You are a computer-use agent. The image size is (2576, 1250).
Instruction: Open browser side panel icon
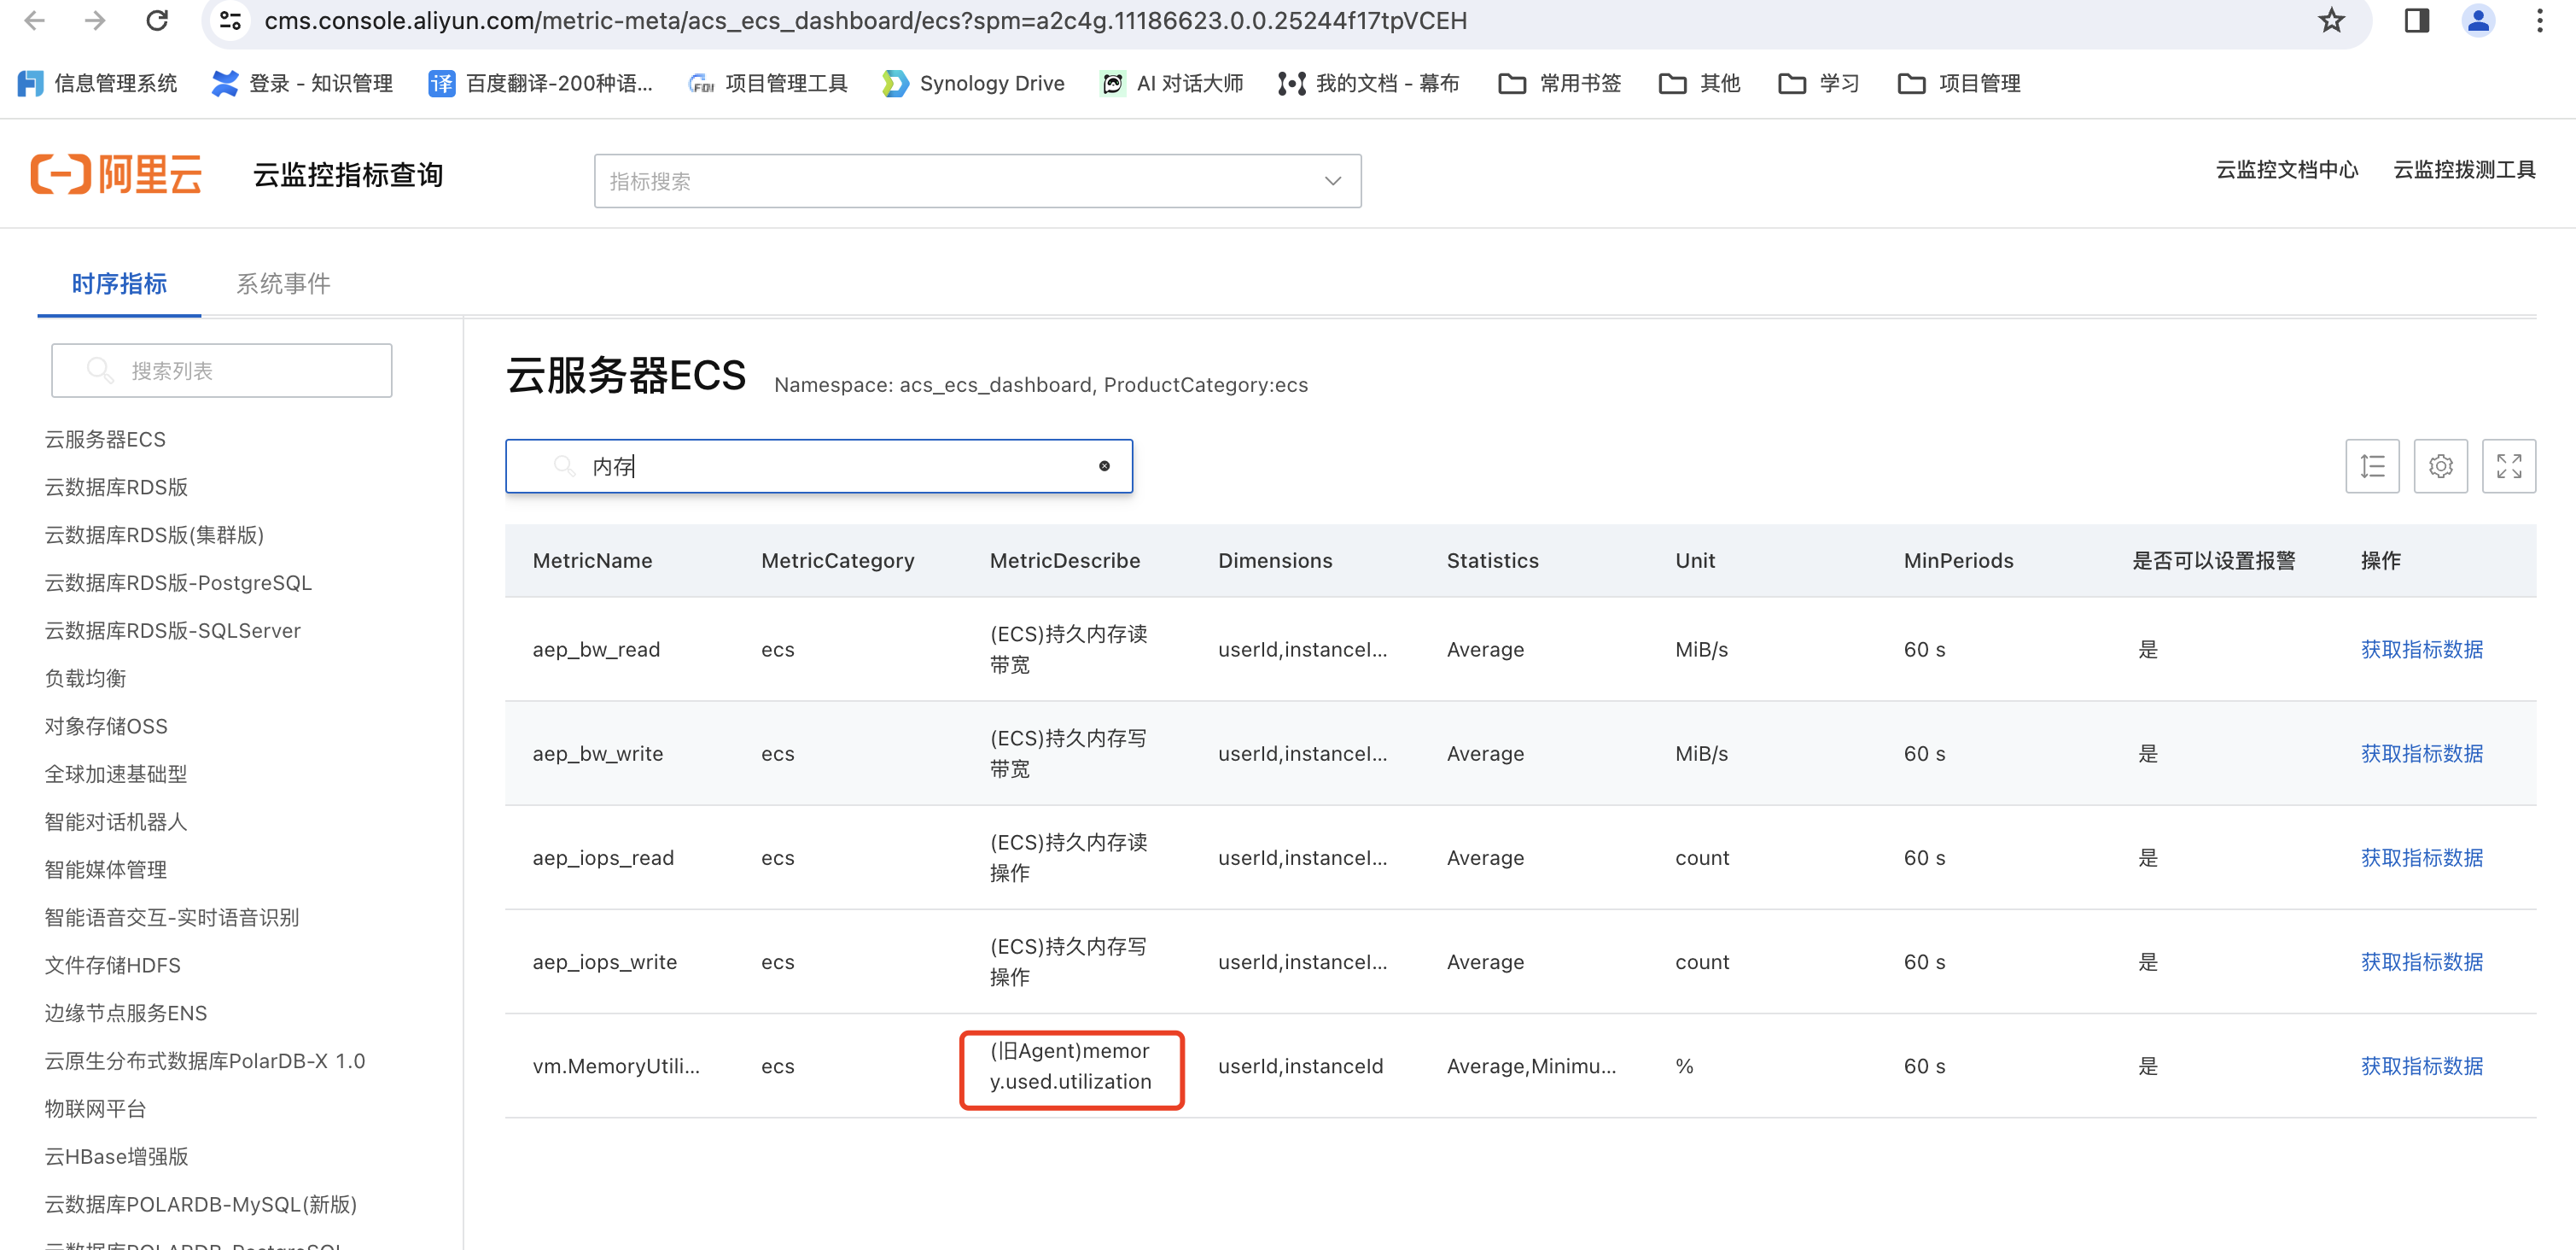click(2417, 21)
